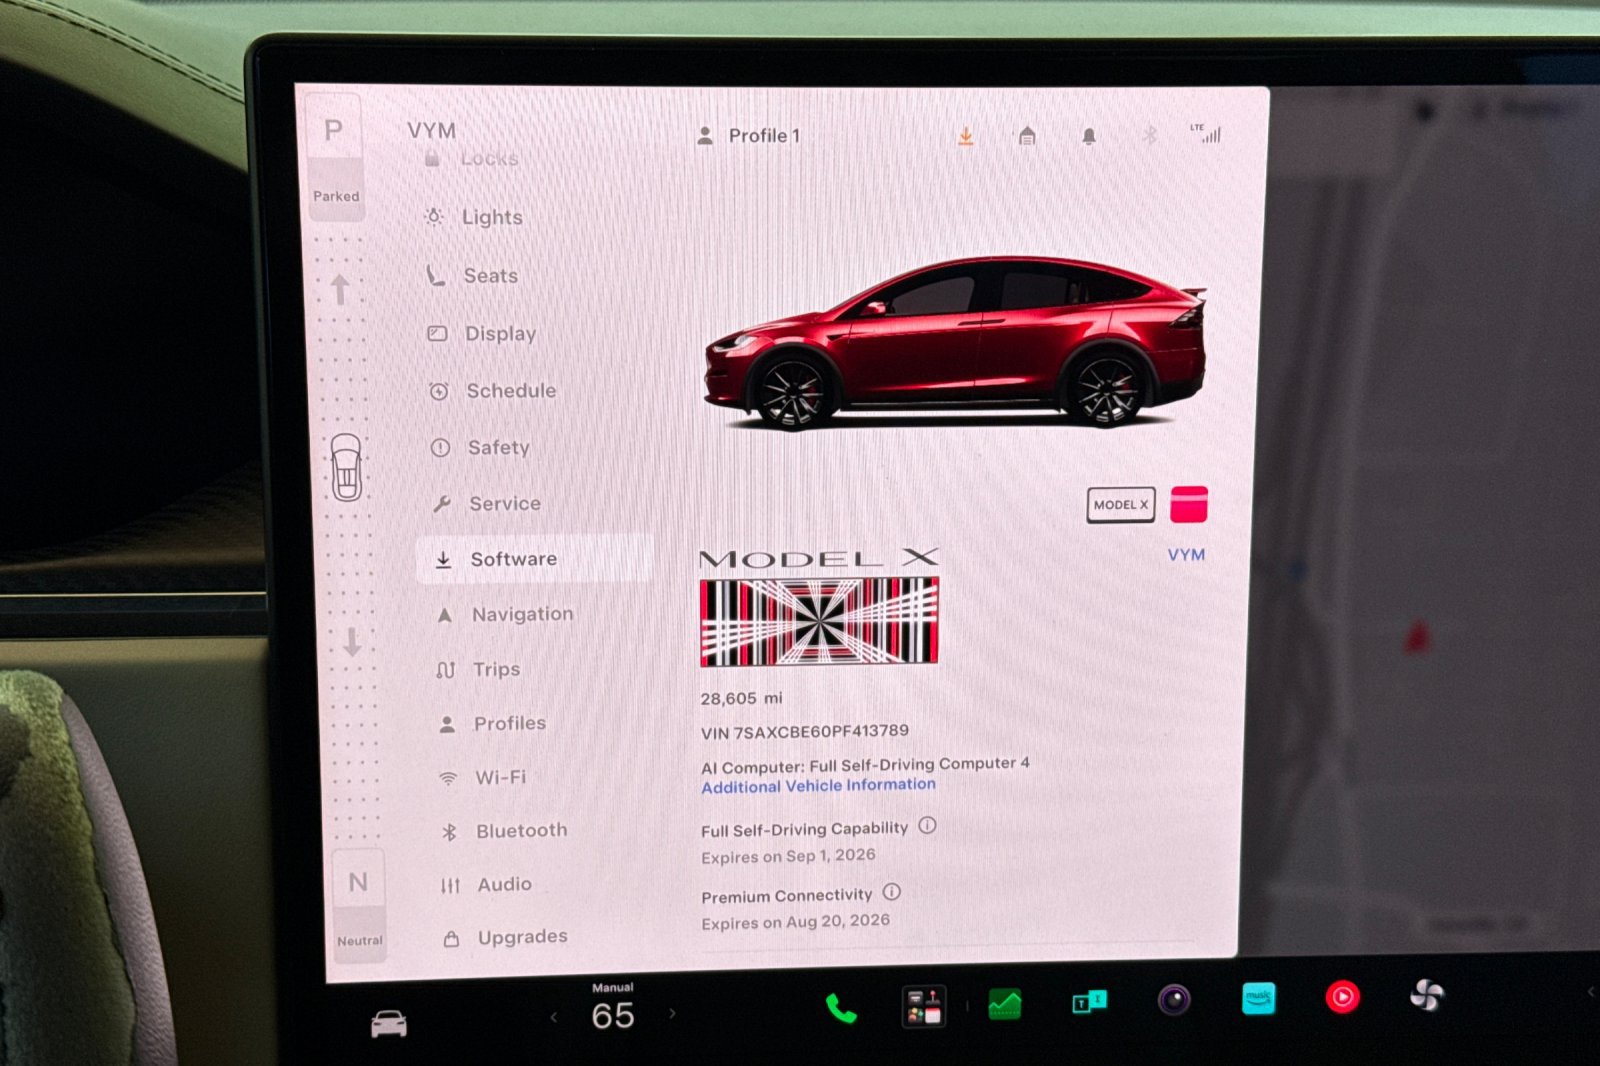This screenshot has width=1600, height=1066.
Task: Open the pinwheel fan app icon
Action: coord(1427,995)
